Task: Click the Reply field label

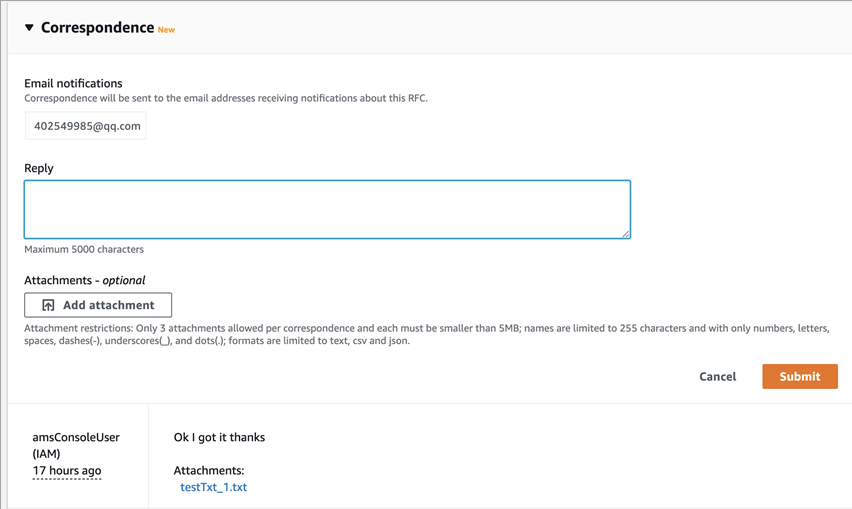Action: pyautogui.click(x=39, y=168)
